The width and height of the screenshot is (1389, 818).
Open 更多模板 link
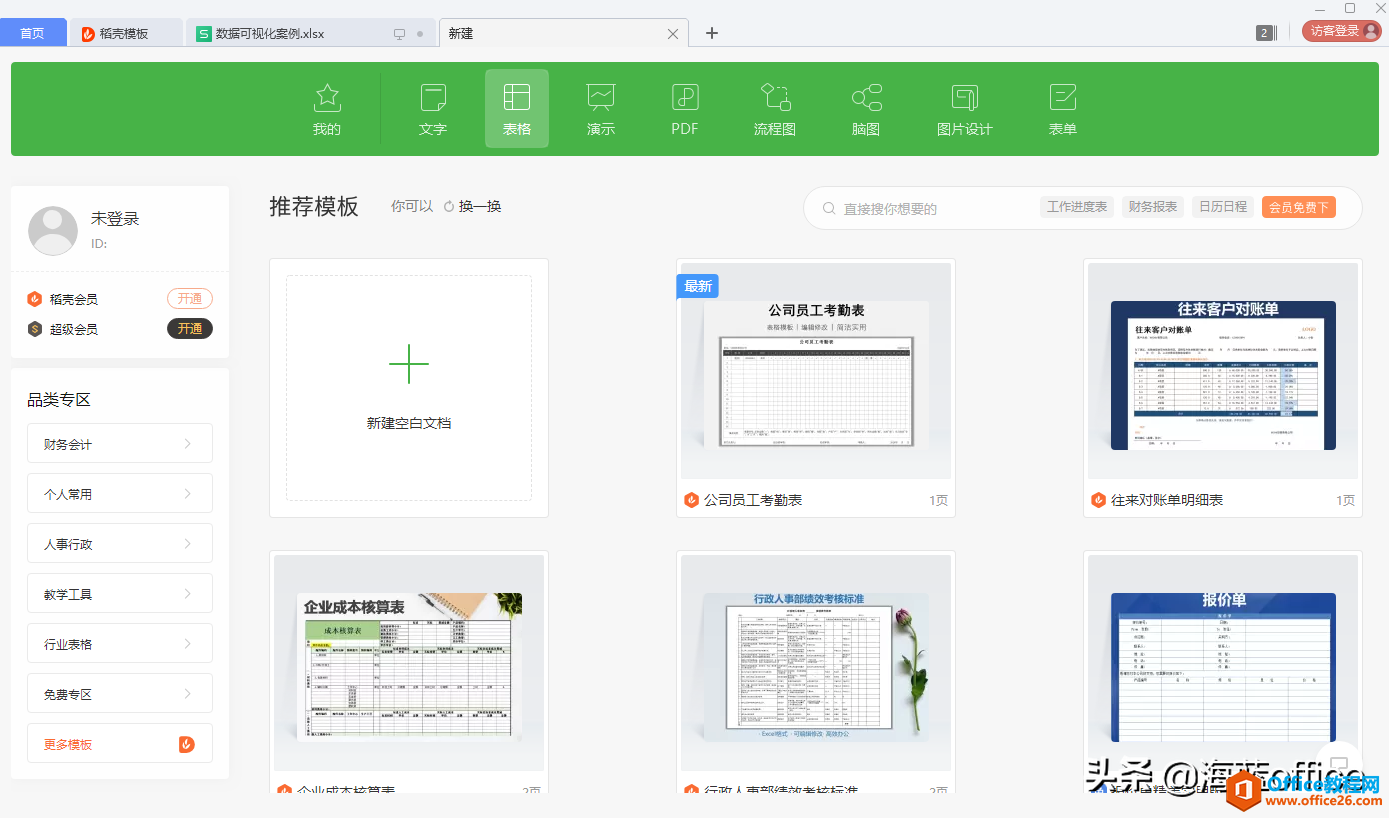120,744
